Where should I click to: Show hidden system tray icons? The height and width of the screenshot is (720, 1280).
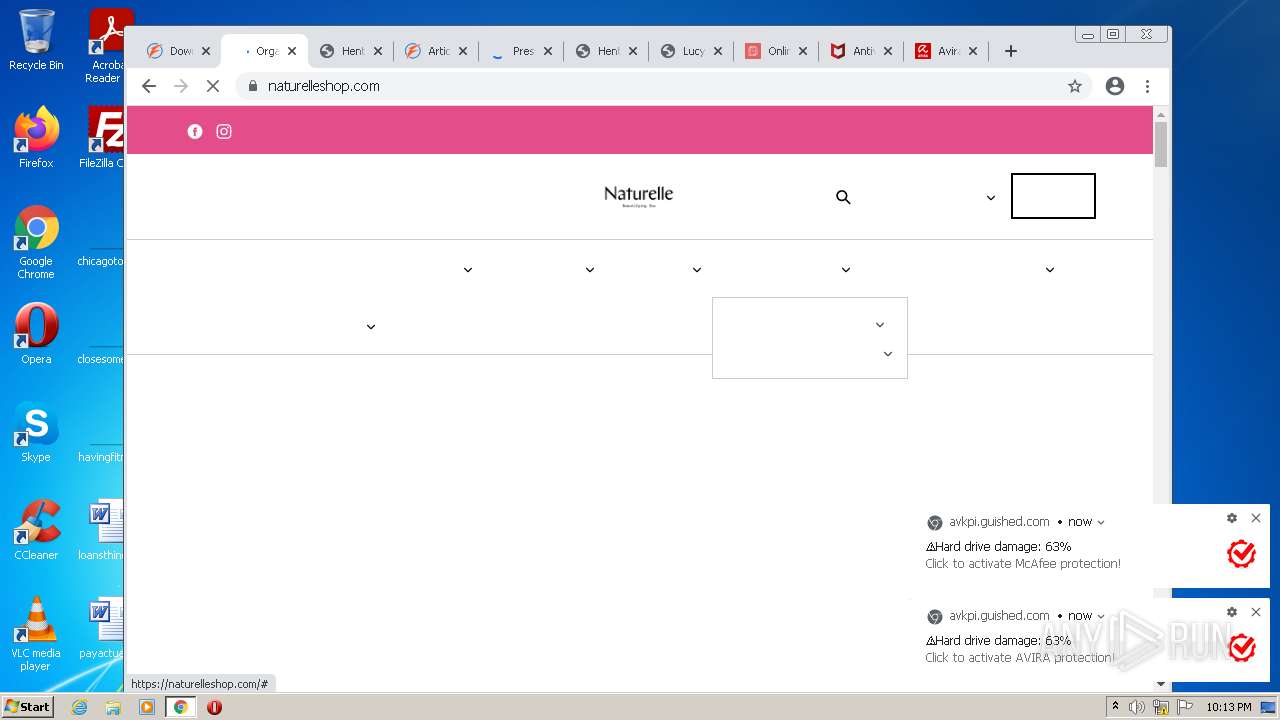(x=1115, y=707)
